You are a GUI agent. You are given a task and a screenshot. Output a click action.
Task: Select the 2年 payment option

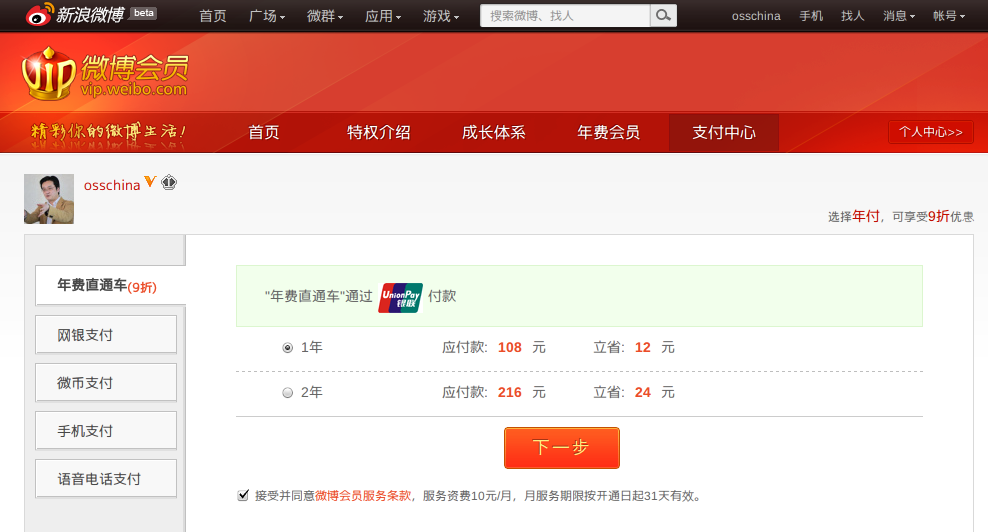coord(287,393)
